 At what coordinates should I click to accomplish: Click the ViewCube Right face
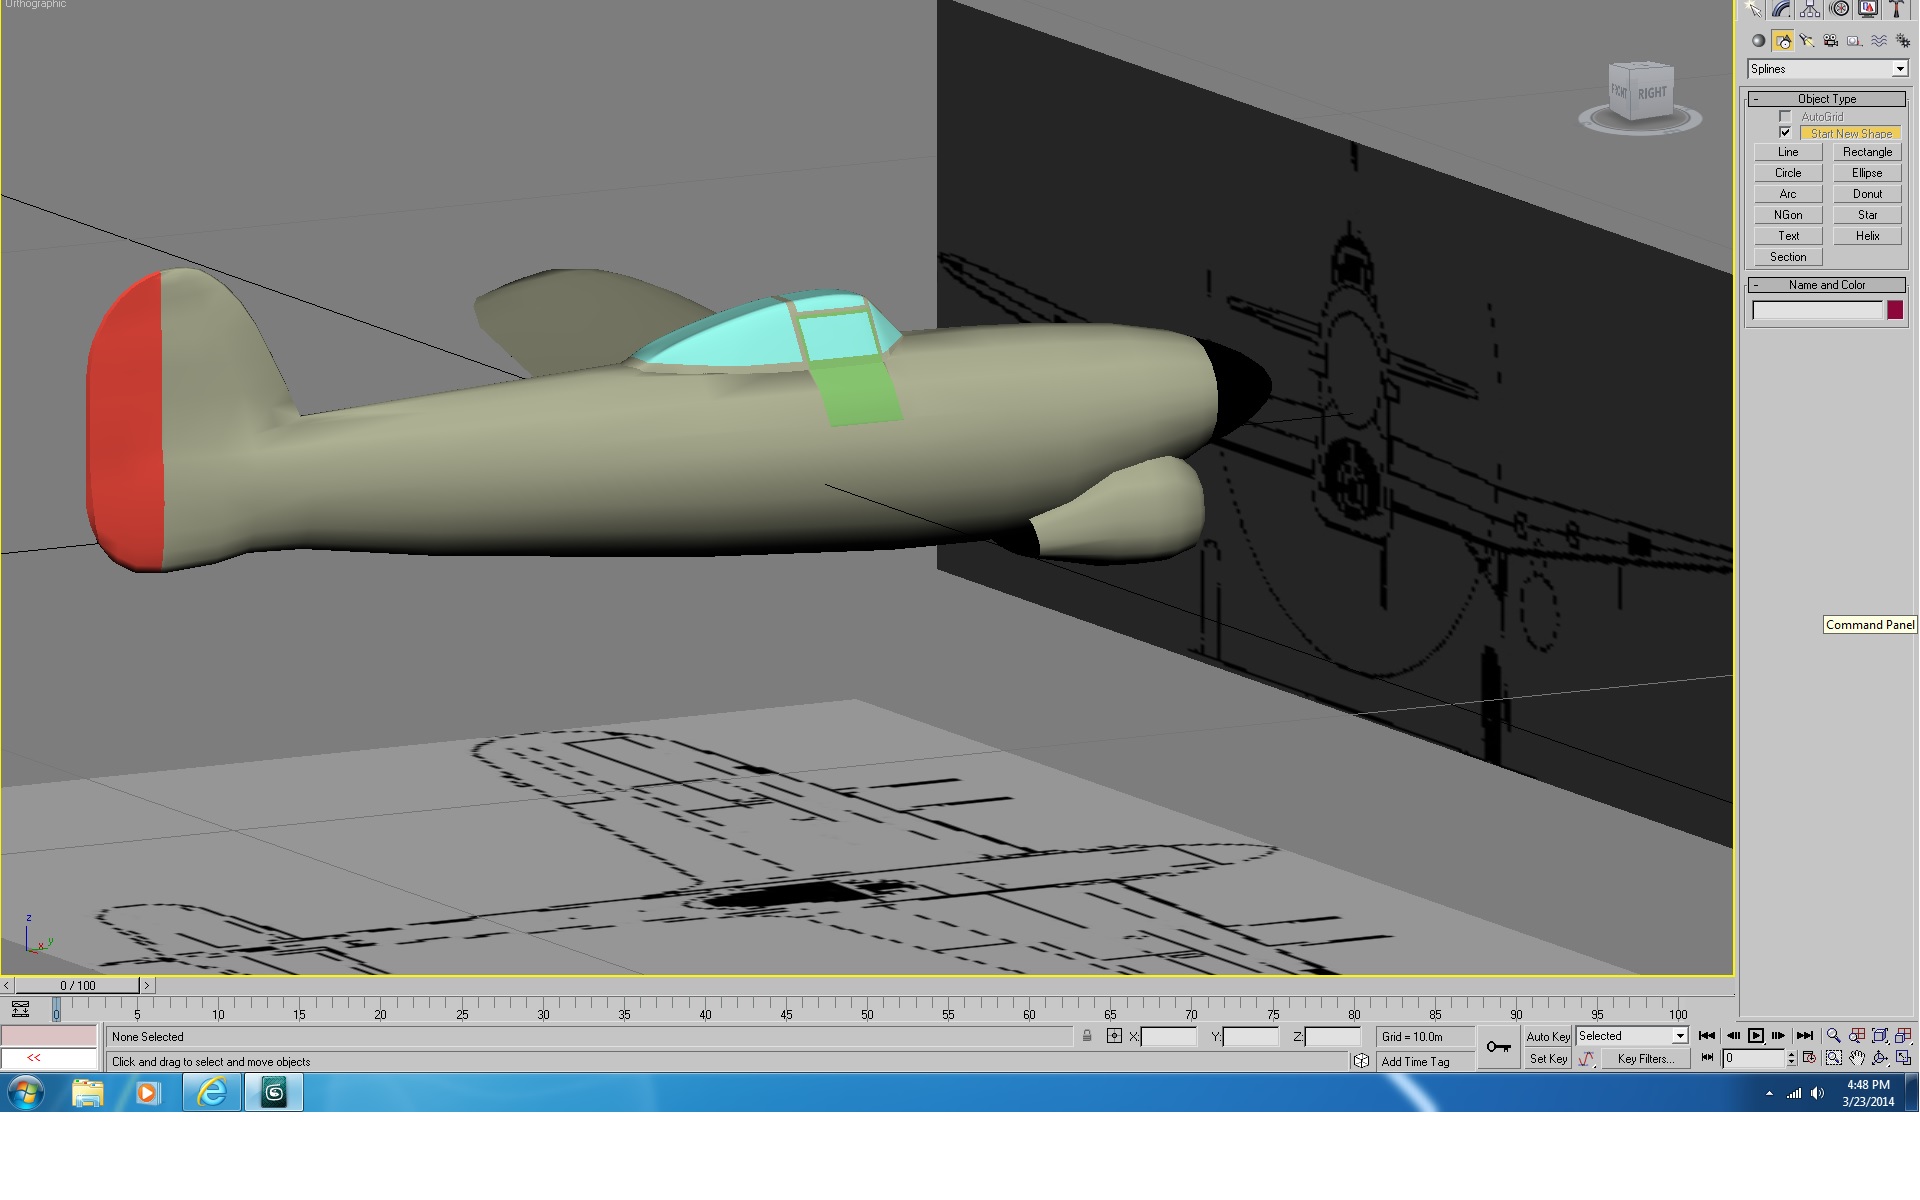click(x=1652, y=93)
